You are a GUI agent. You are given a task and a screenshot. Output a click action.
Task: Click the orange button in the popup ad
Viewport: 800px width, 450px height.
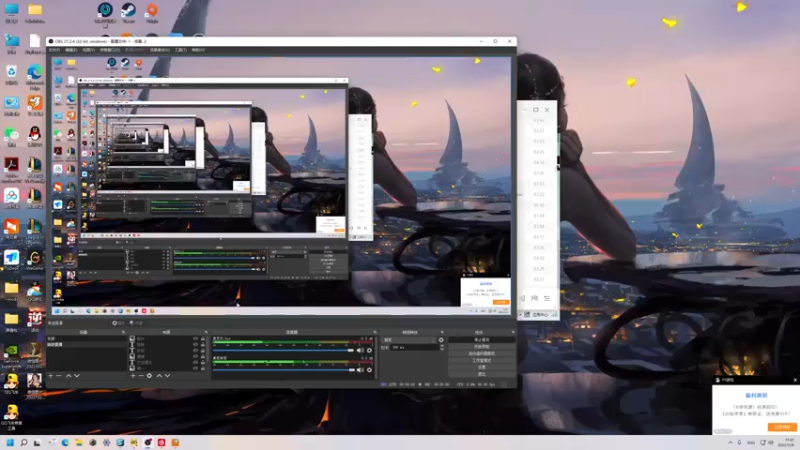point(782,427)
